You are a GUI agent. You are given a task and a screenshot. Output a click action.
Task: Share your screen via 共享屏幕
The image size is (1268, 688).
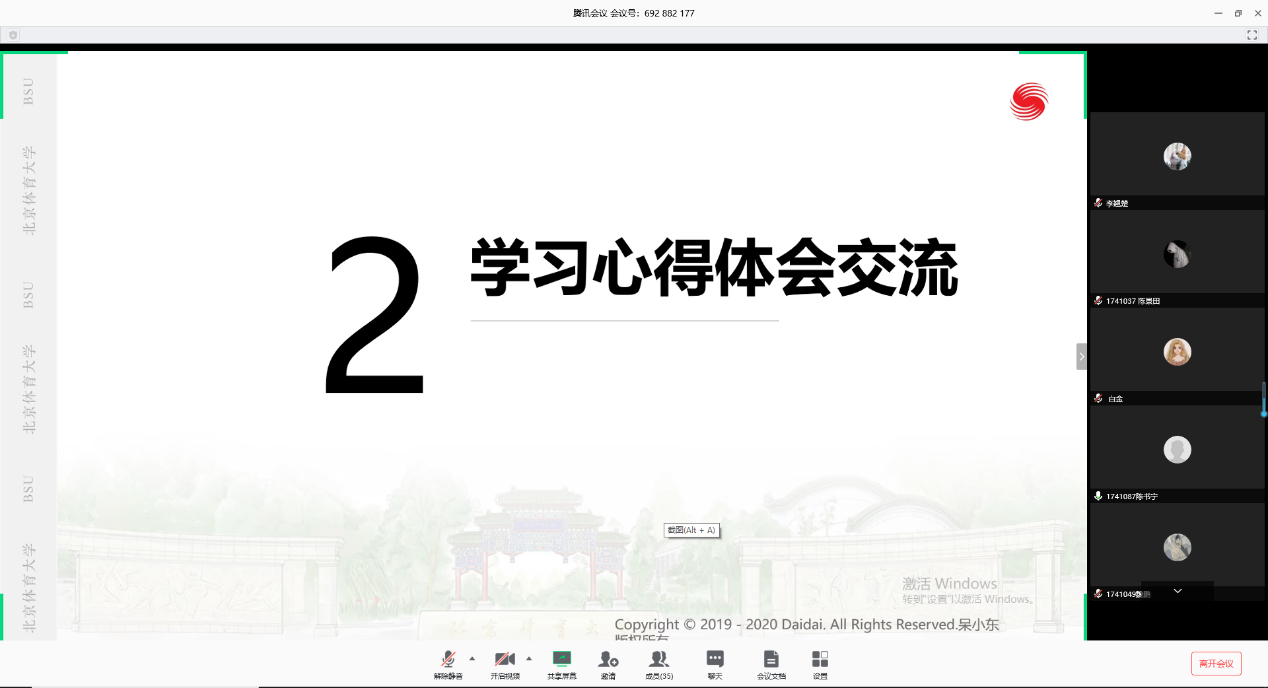tap(561, 663)
